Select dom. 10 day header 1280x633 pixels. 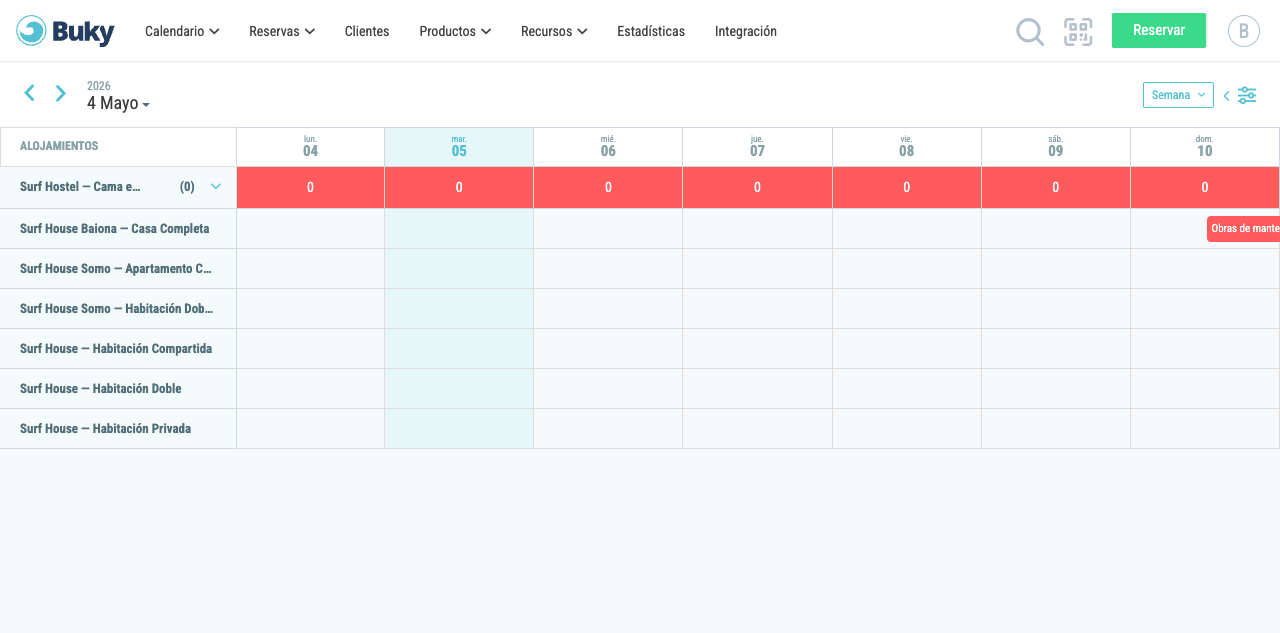coord(1205,147)
